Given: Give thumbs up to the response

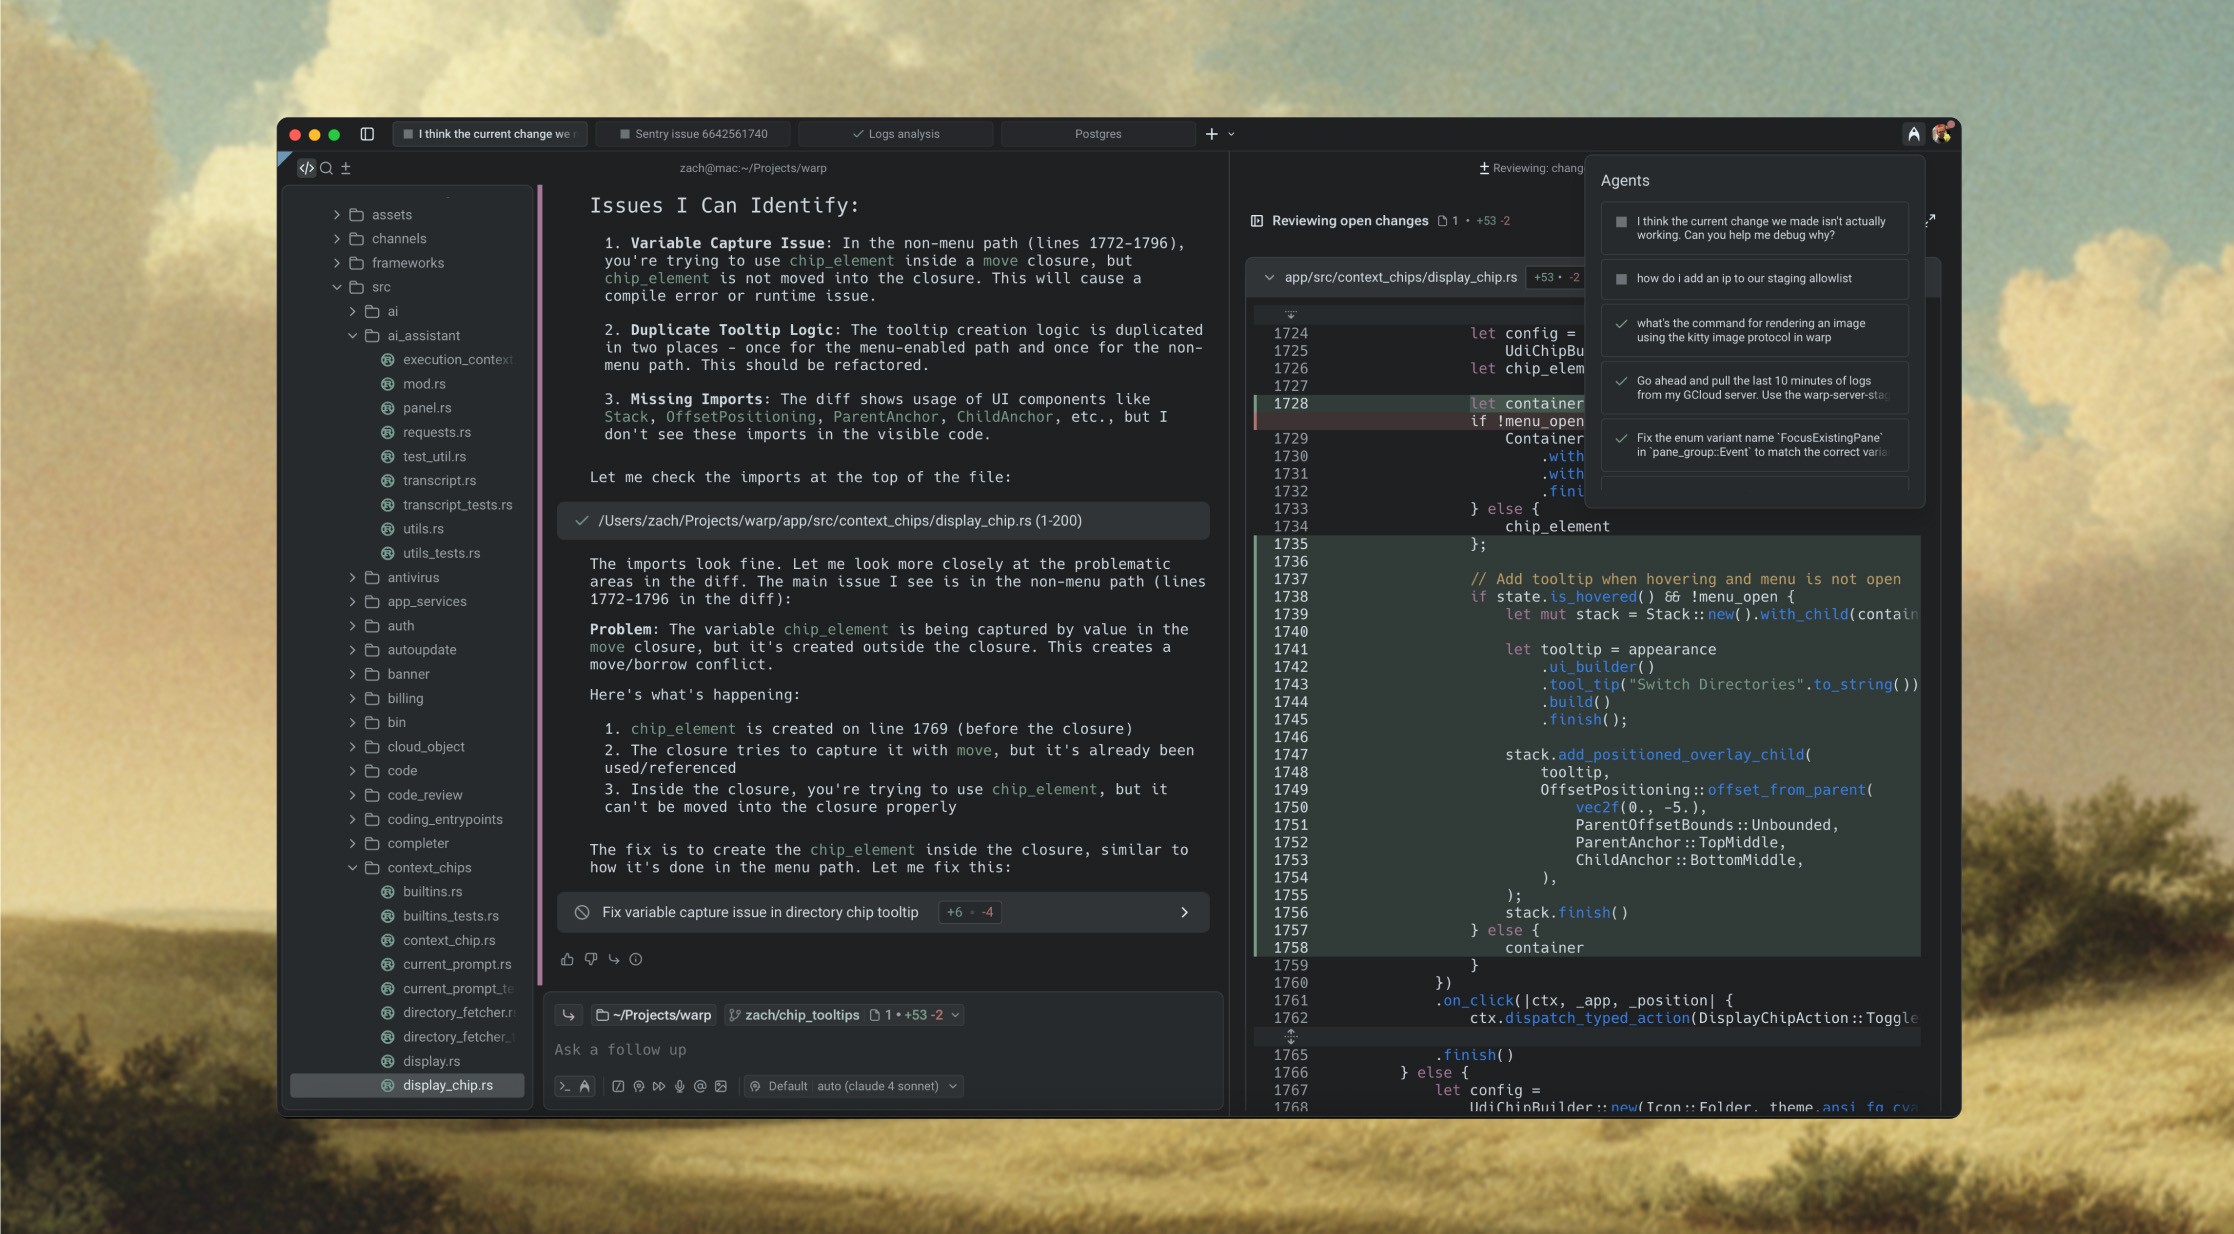Looking at the screenshot, I should click(x=567, y=959).
